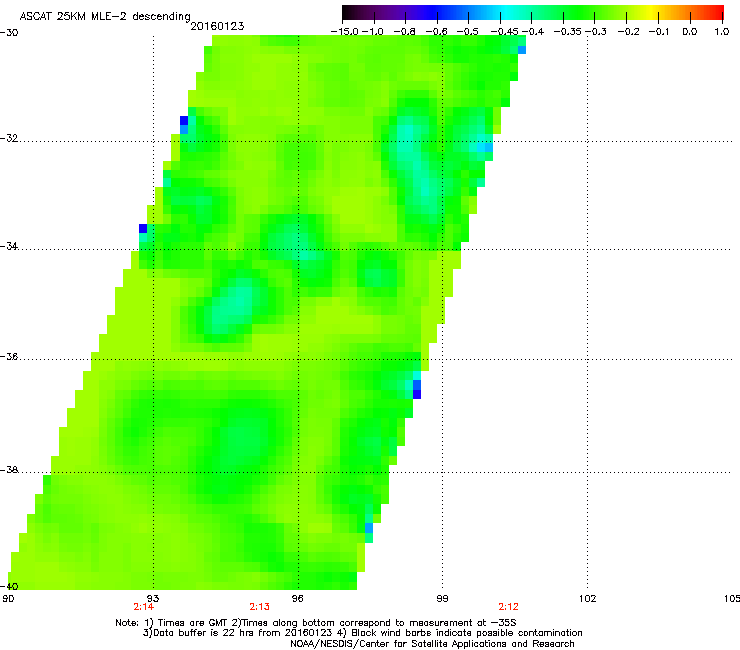Select the -0.3 color scale value
Viewport: 740px width, 650px height.
[597, 32]
